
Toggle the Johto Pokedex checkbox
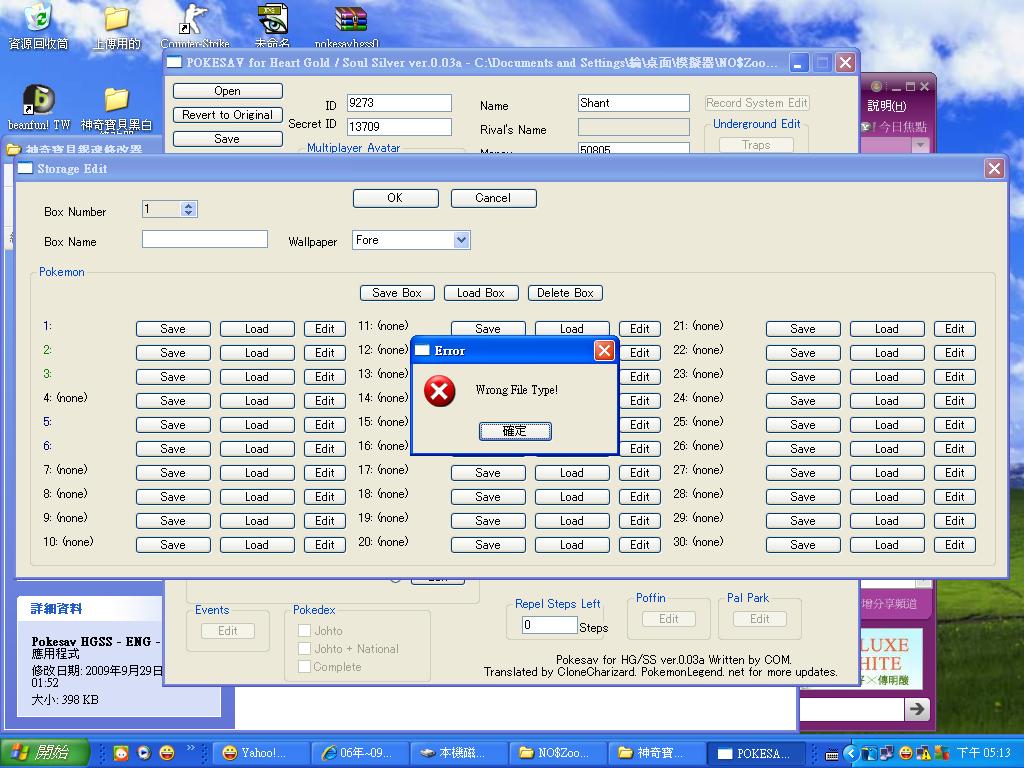pos(304,631)
